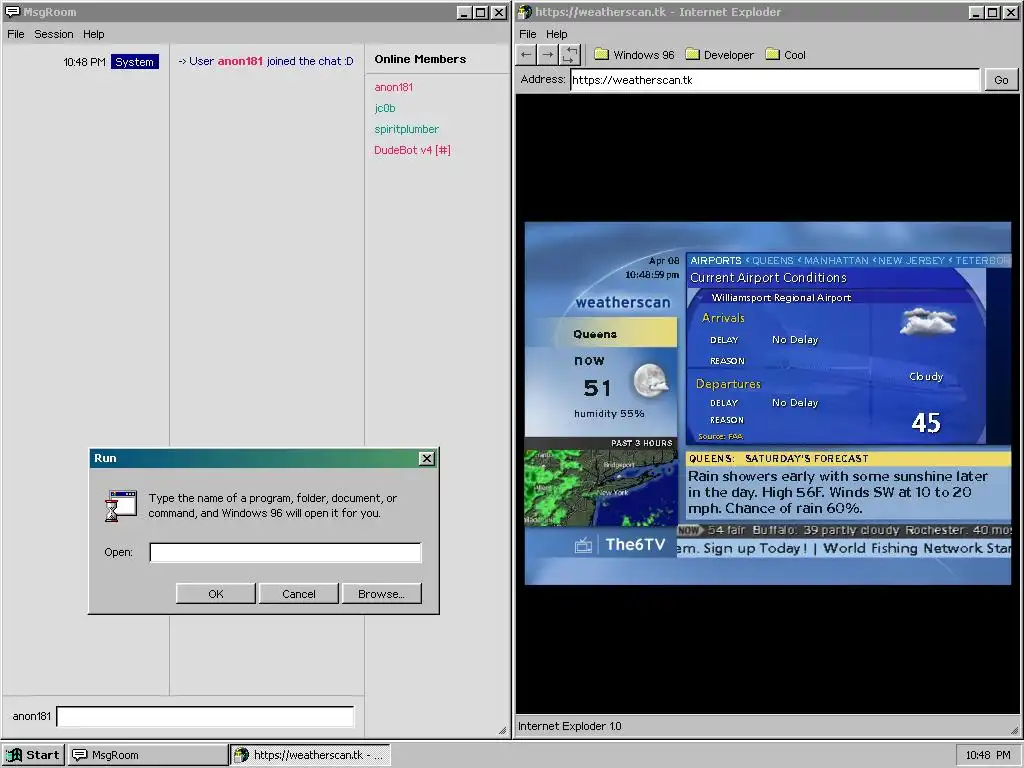
Task: Click the System sender label in chat
Action: pos(135,61)
